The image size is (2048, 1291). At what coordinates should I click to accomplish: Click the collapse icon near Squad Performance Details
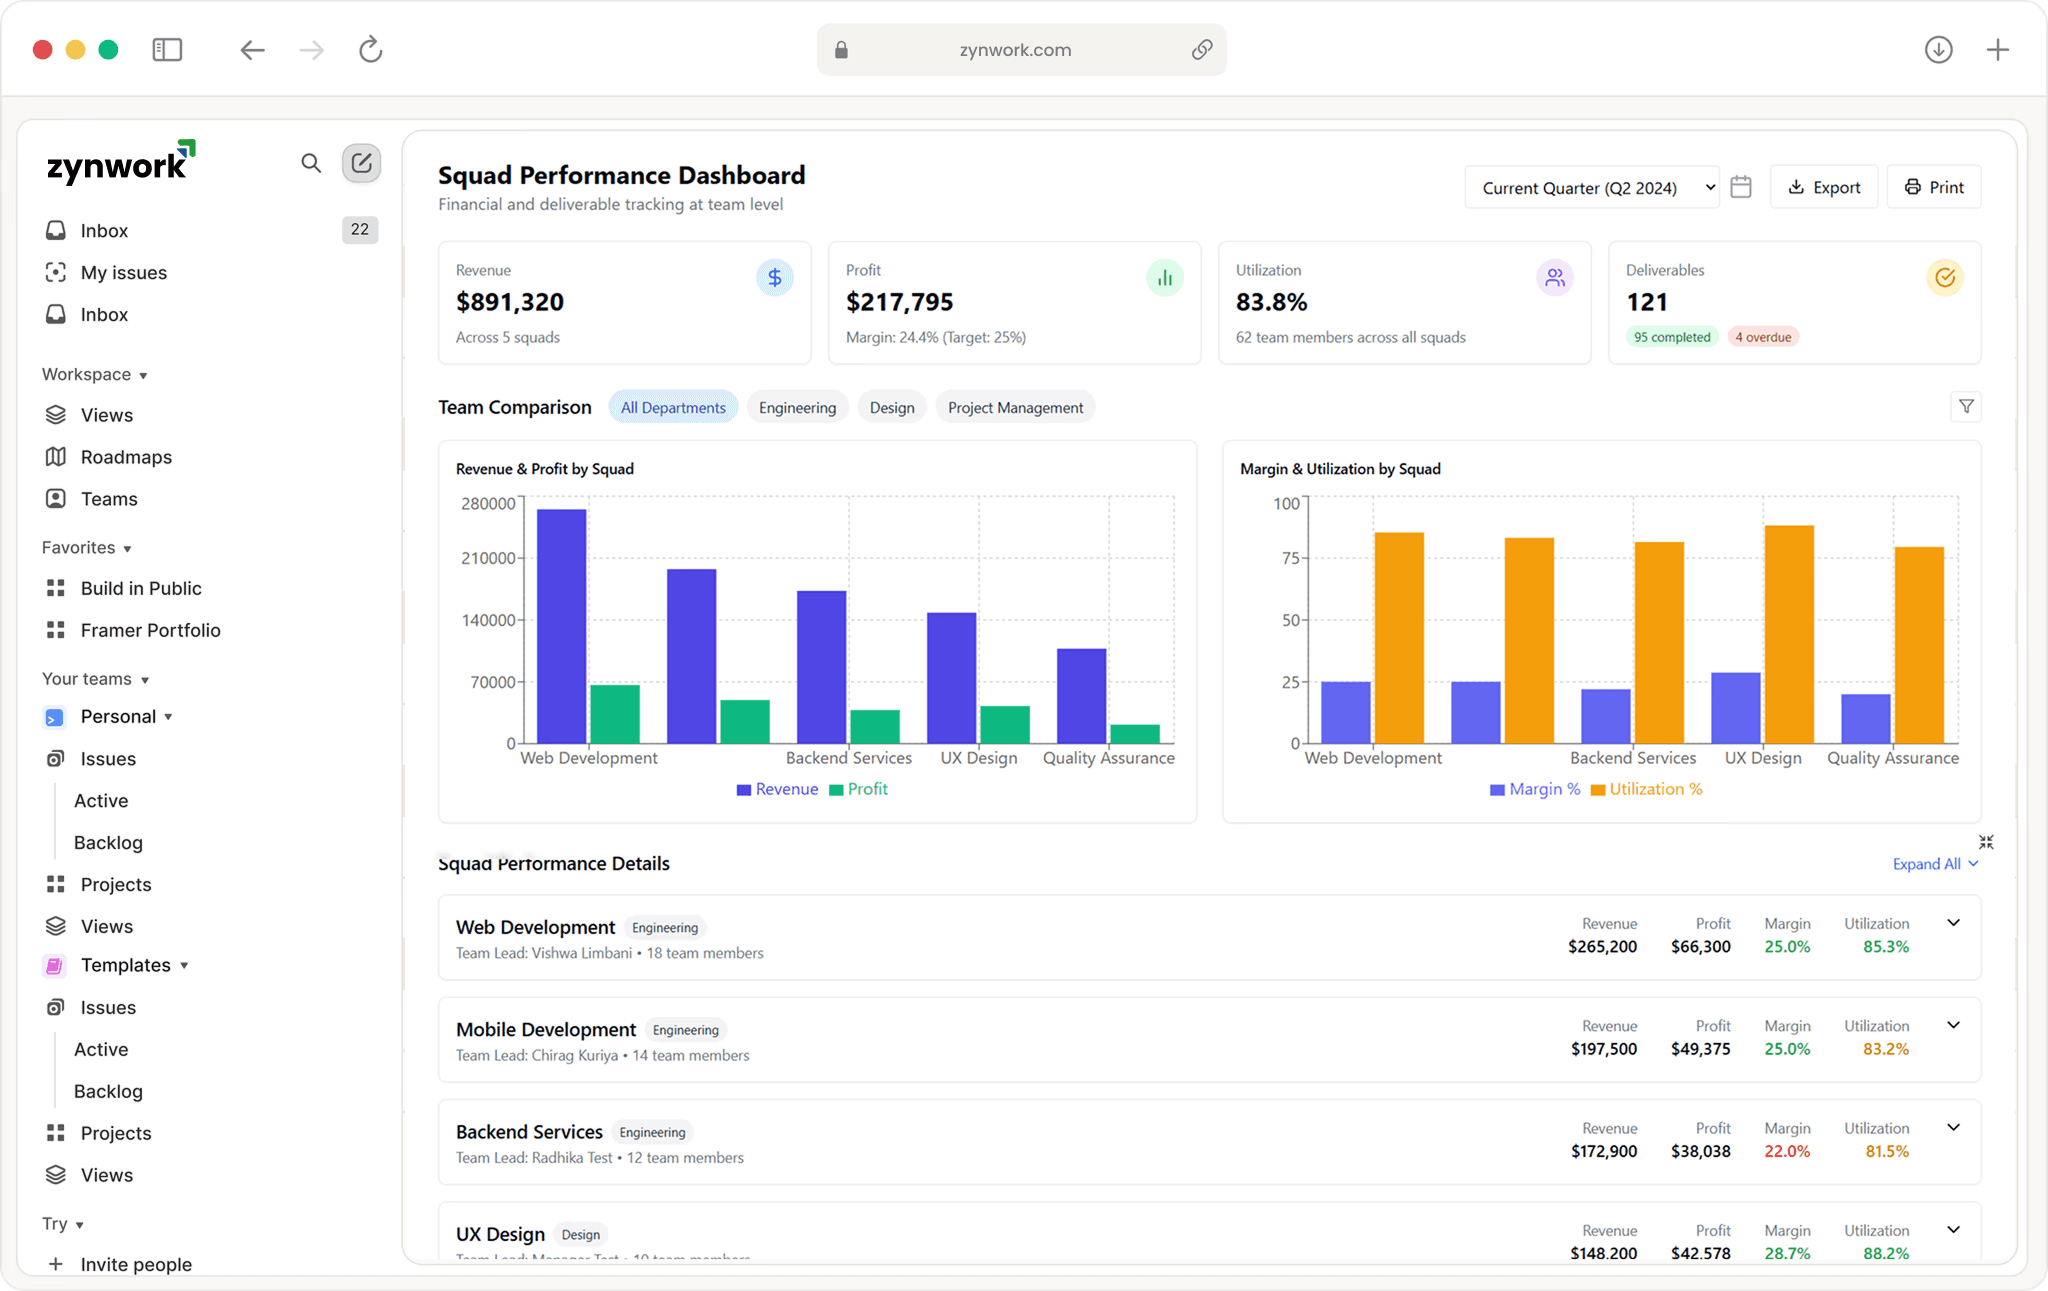(x=1986, y=841)
